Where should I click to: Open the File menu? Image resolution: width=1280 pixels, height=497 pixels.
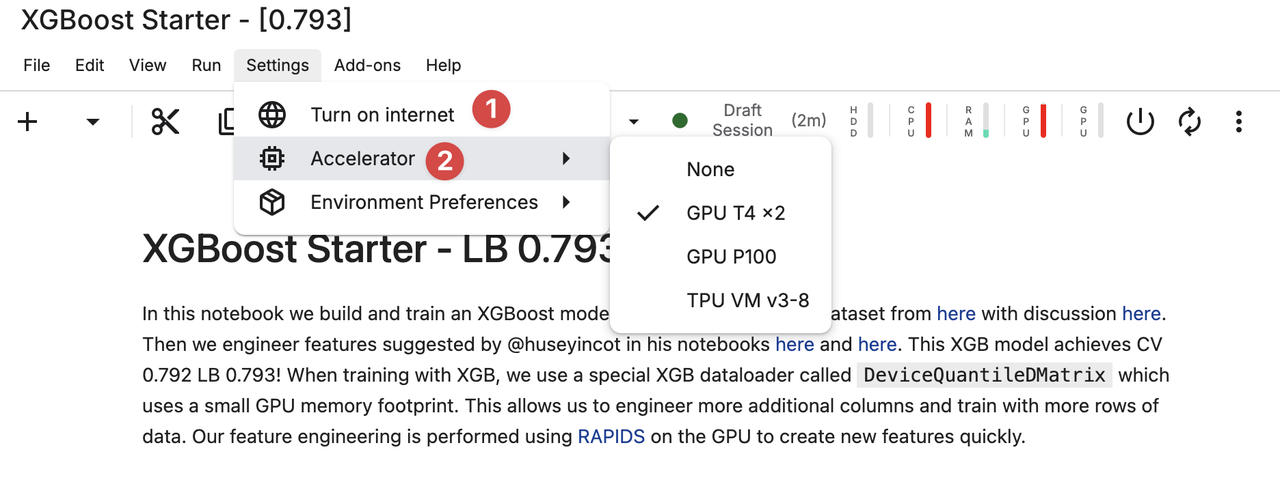click(x=36, y=65)
